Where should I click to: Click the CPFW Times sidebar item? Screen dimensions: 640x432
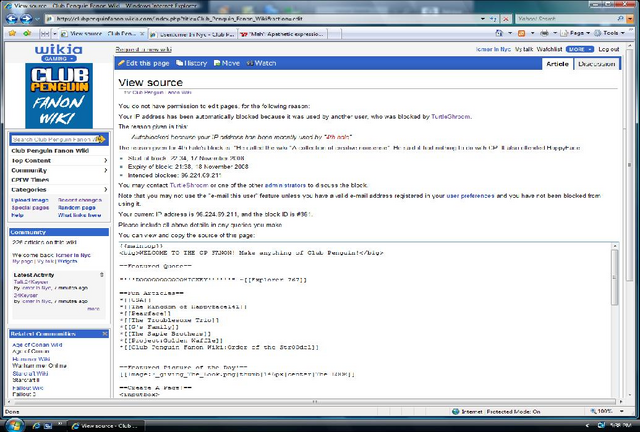click(30, 180)
